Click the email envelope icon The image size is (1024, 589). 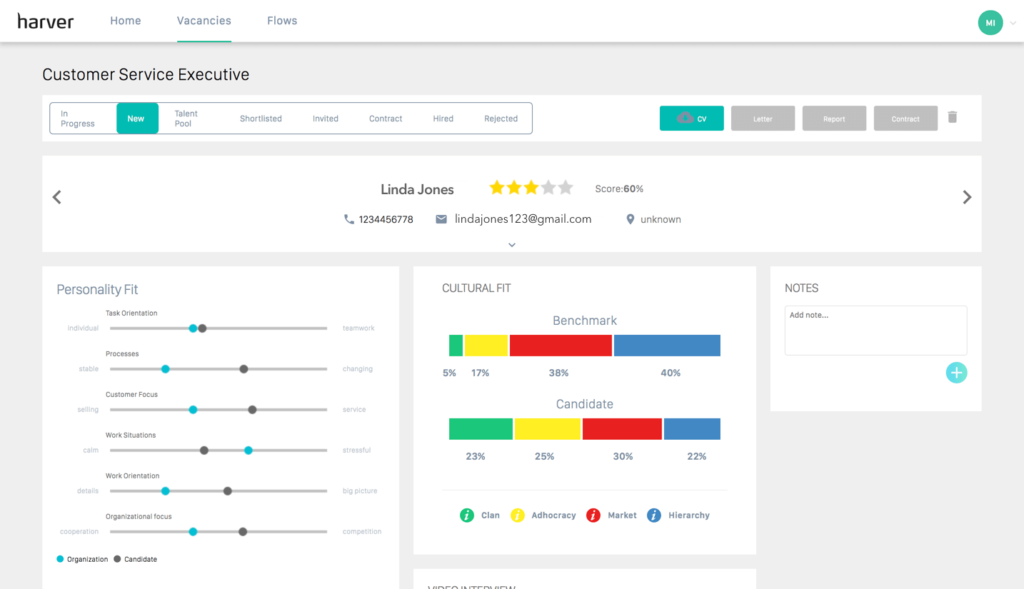[441, 219]
